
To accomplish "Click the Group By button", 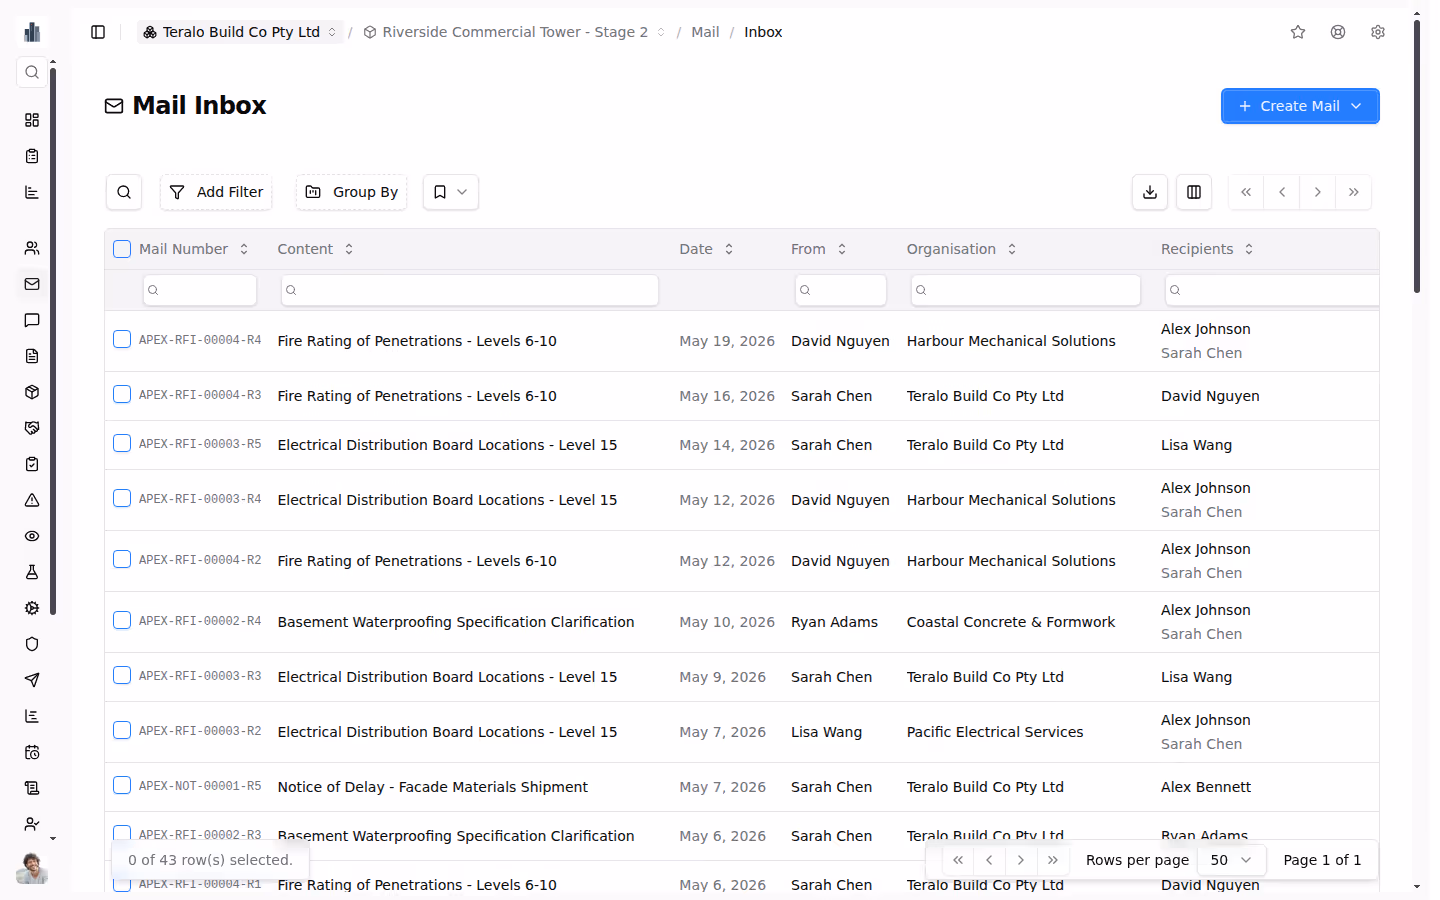I will coord(352,192).
